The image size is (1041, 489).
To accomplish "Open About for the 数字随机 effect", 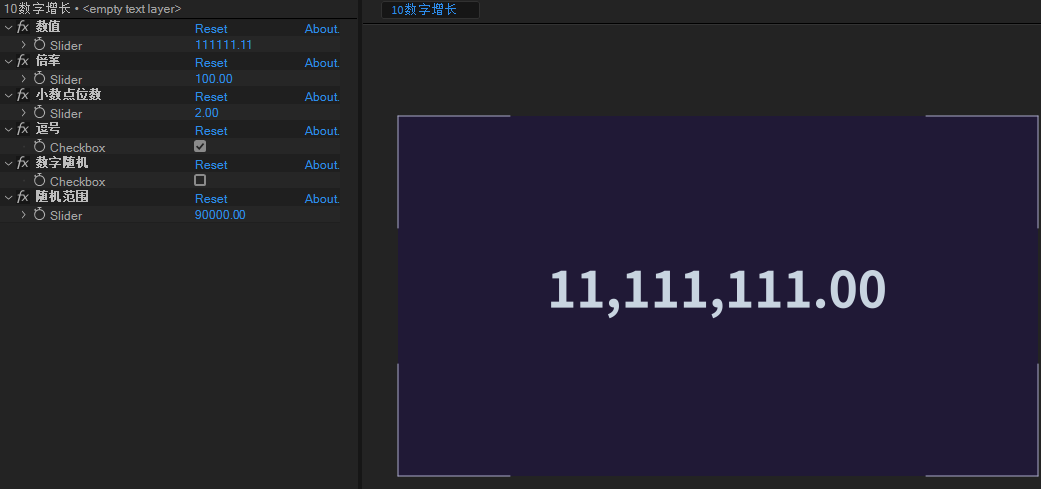I will click(322, 165).
